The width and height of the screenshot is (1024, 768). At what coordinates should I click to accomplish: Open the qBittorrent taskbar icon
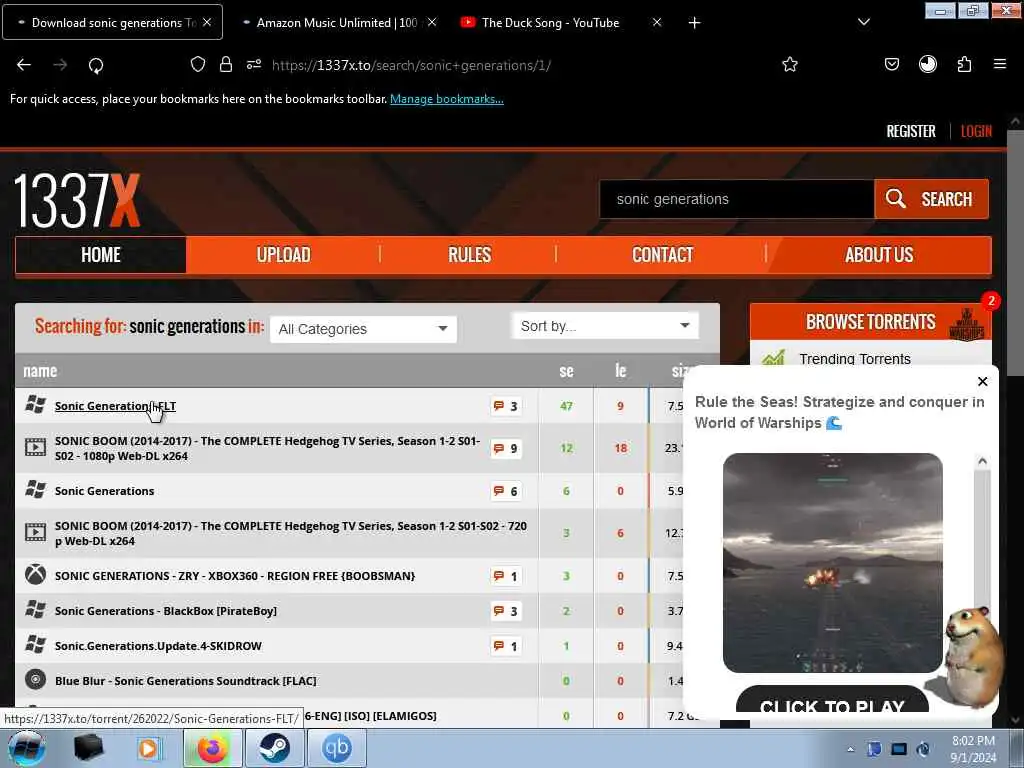point(336,748)
